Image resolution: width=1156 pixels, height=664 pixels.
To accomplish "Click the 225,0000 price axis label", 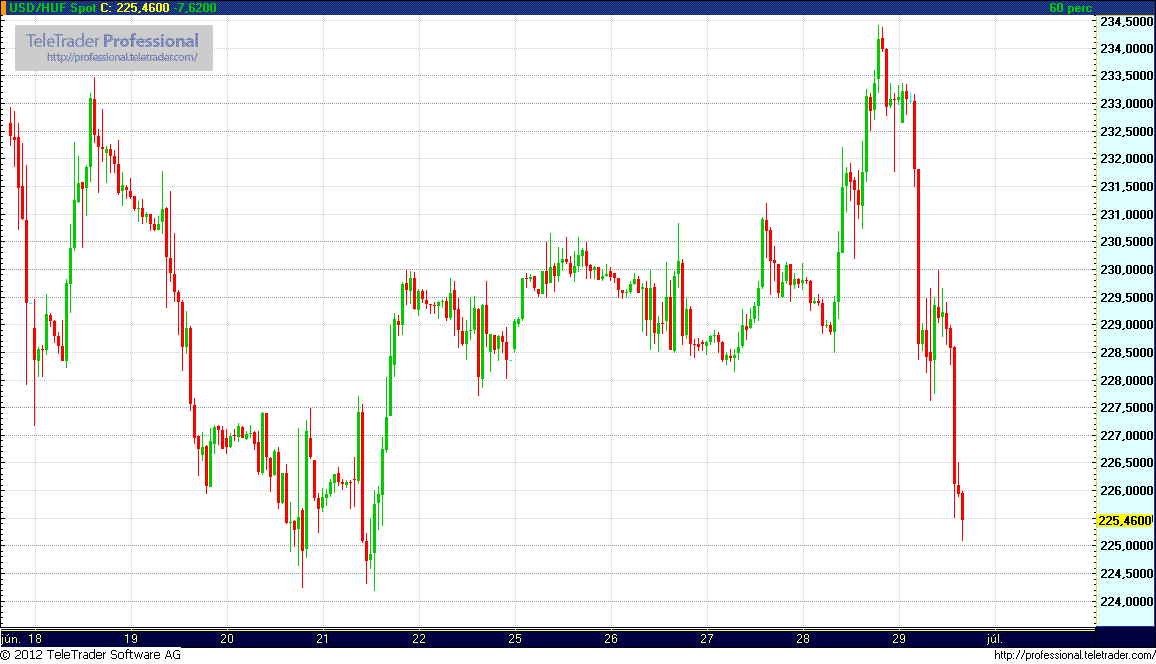I will 1127,546.
